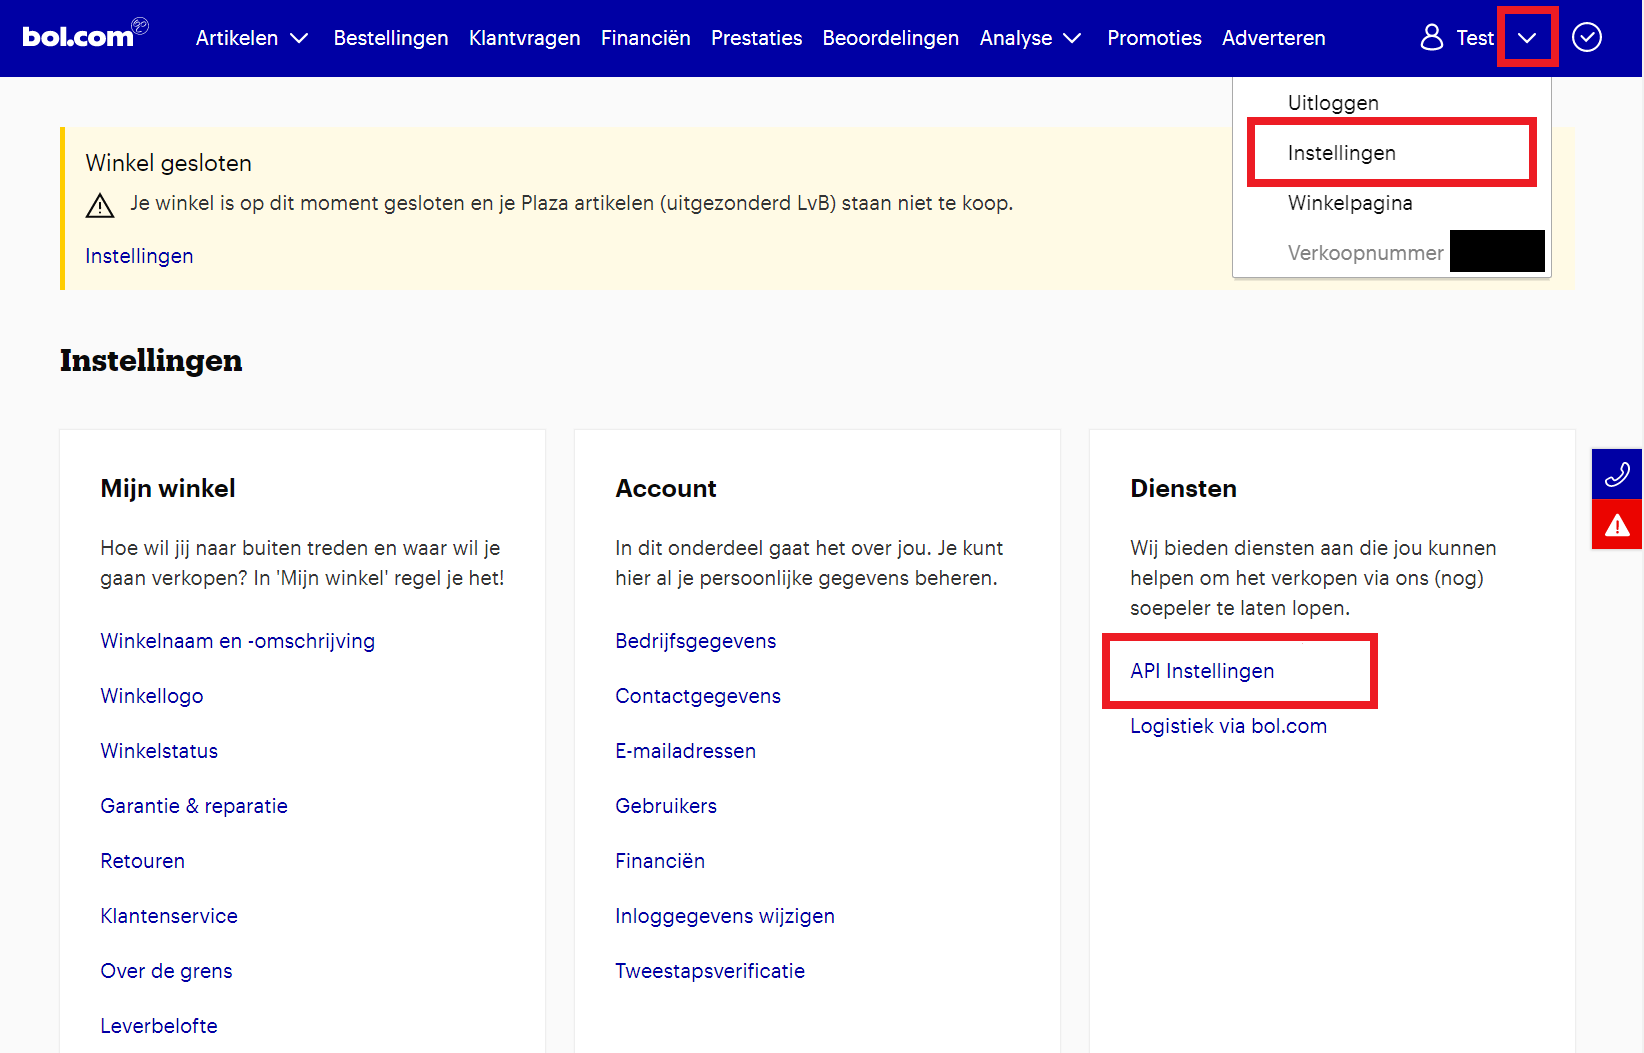
Task: Open the Beoordelingen page
Action: 891,38
